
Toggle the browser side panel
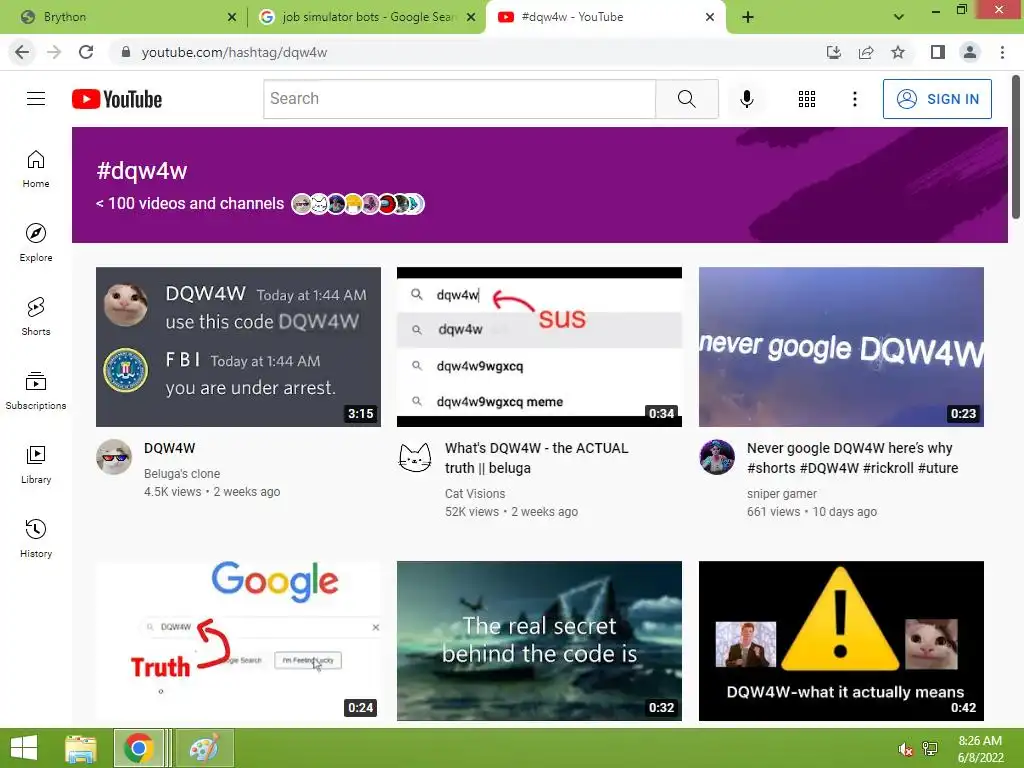coord(938,52)
